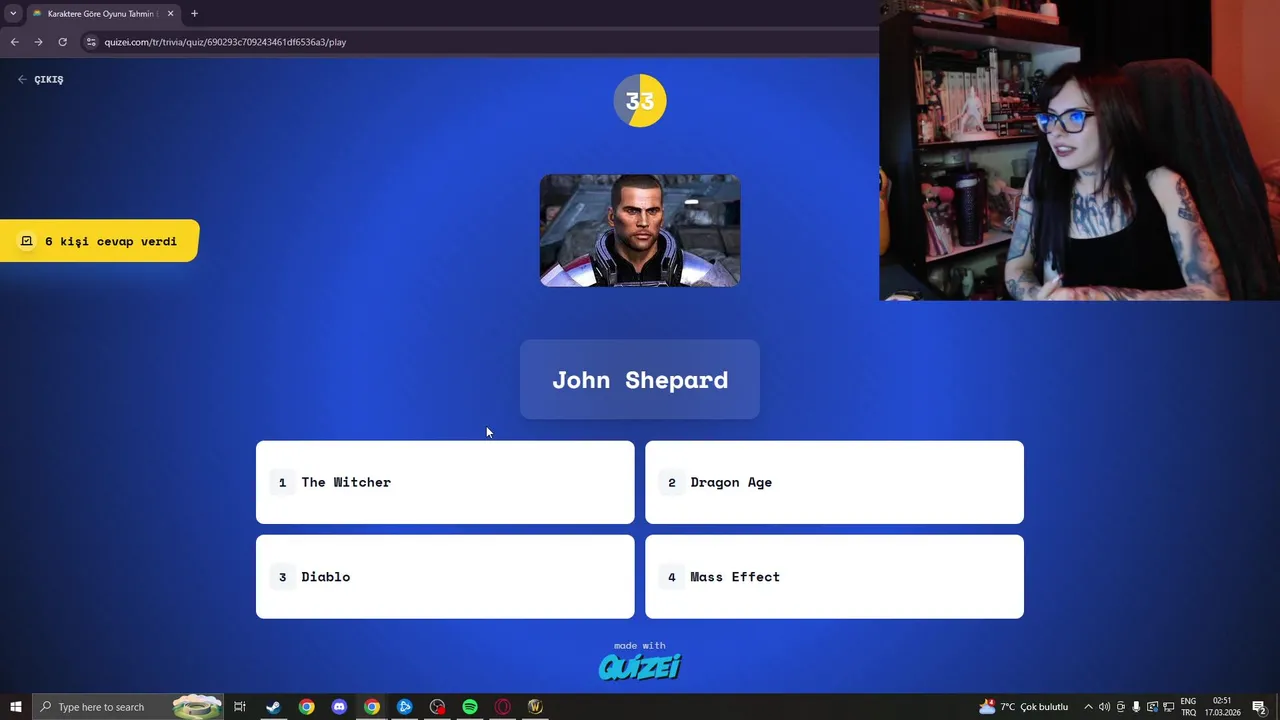
Task: Select the 'Karaktere Göre Oyunu Tahmin' tab
Action: coord(102,14)
